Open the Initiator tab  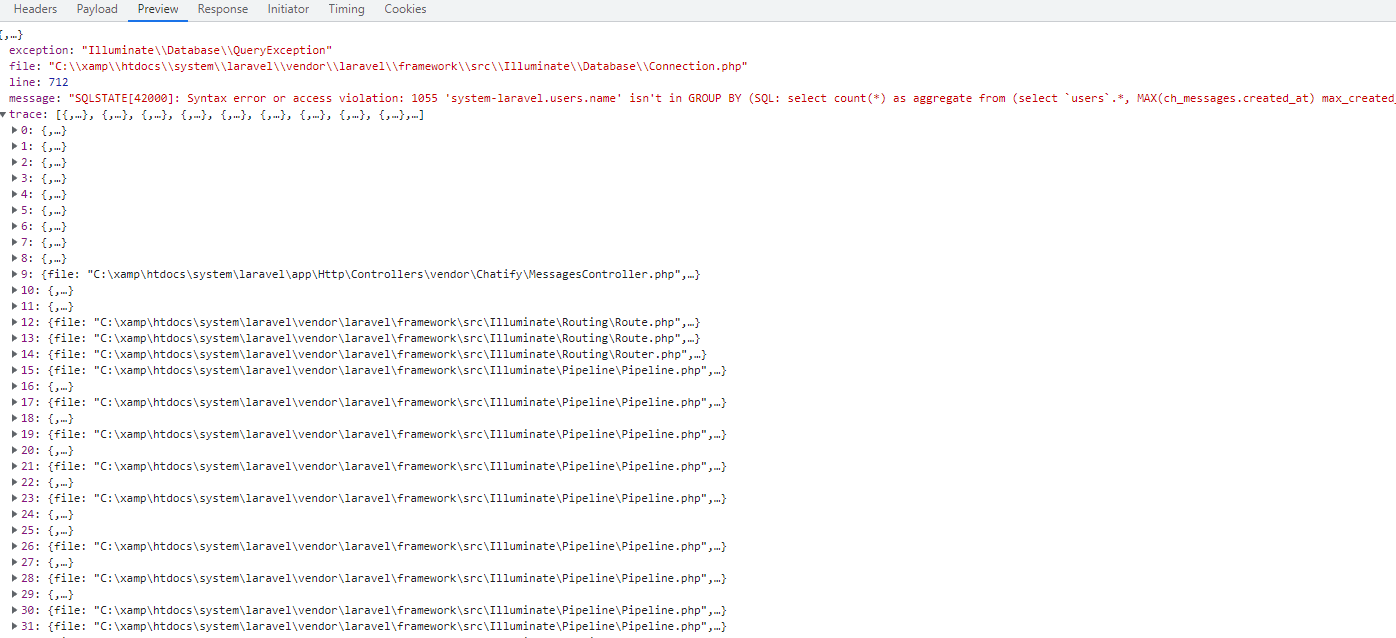click(x=288, y=9)
